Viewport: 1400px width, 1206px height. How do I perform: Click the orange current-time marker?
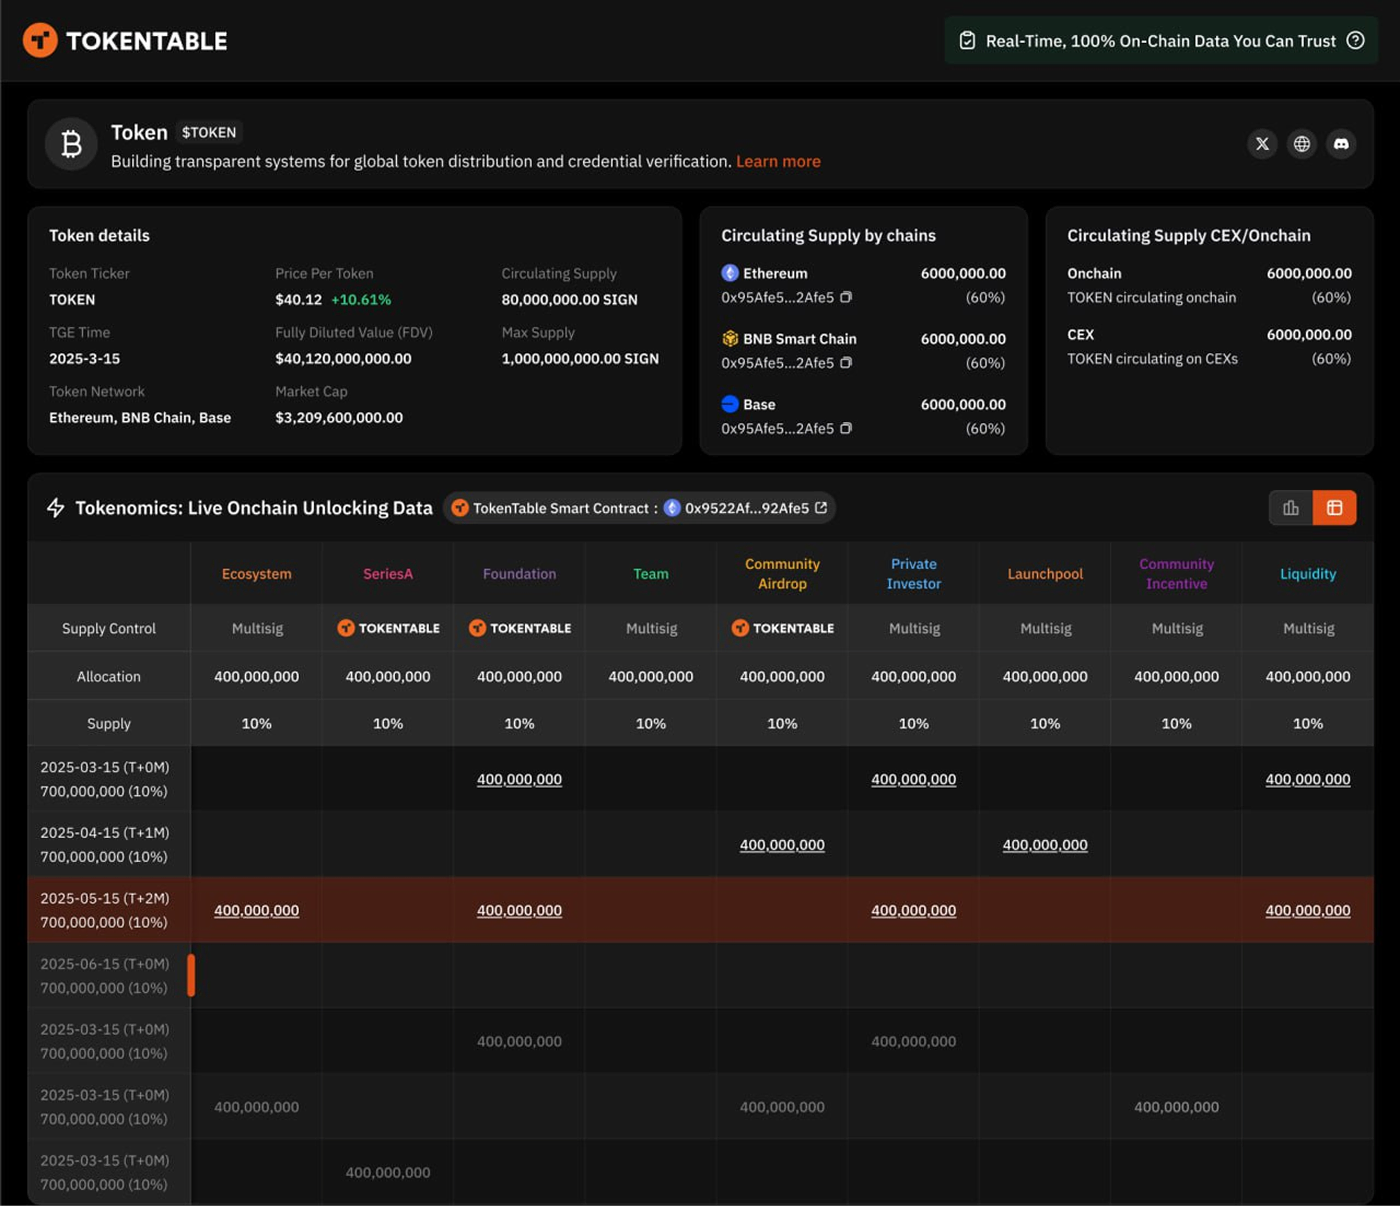pos(191,975)
